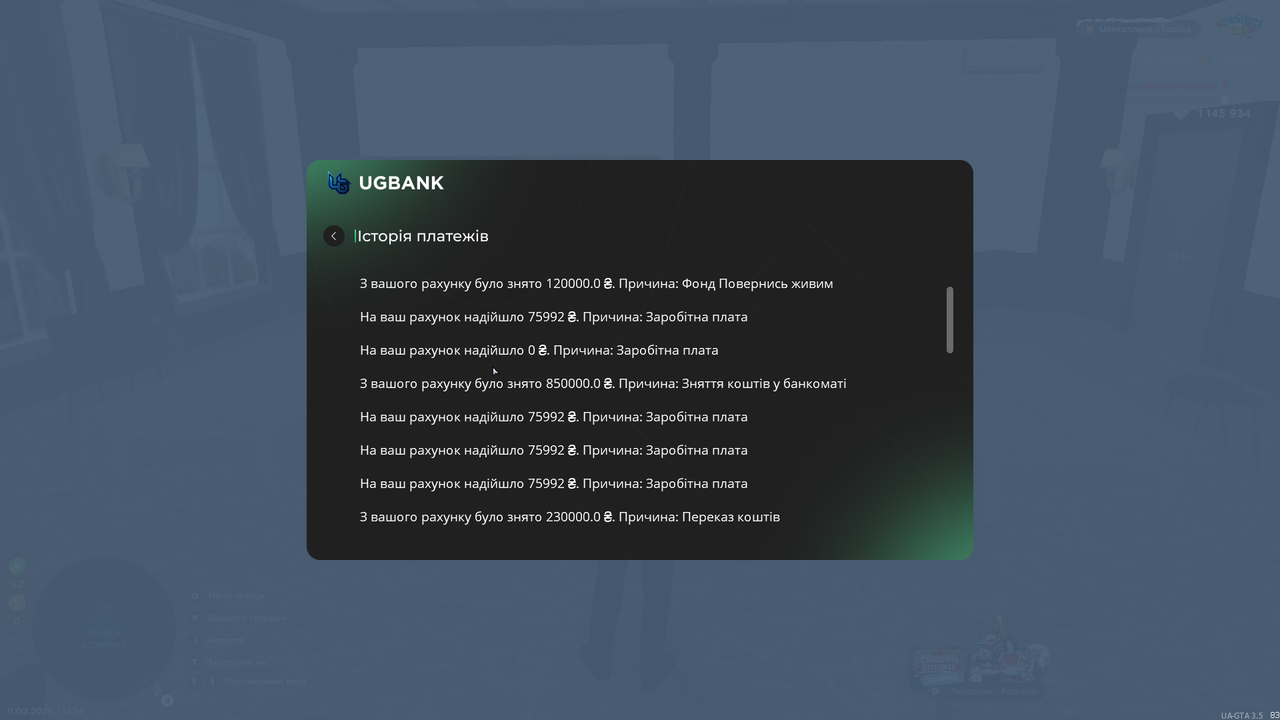Click the Історія платежів heading
Image resolution: width=1280 pixels, height=720 pixels.
pyautogui.click(x=424, y=236)
